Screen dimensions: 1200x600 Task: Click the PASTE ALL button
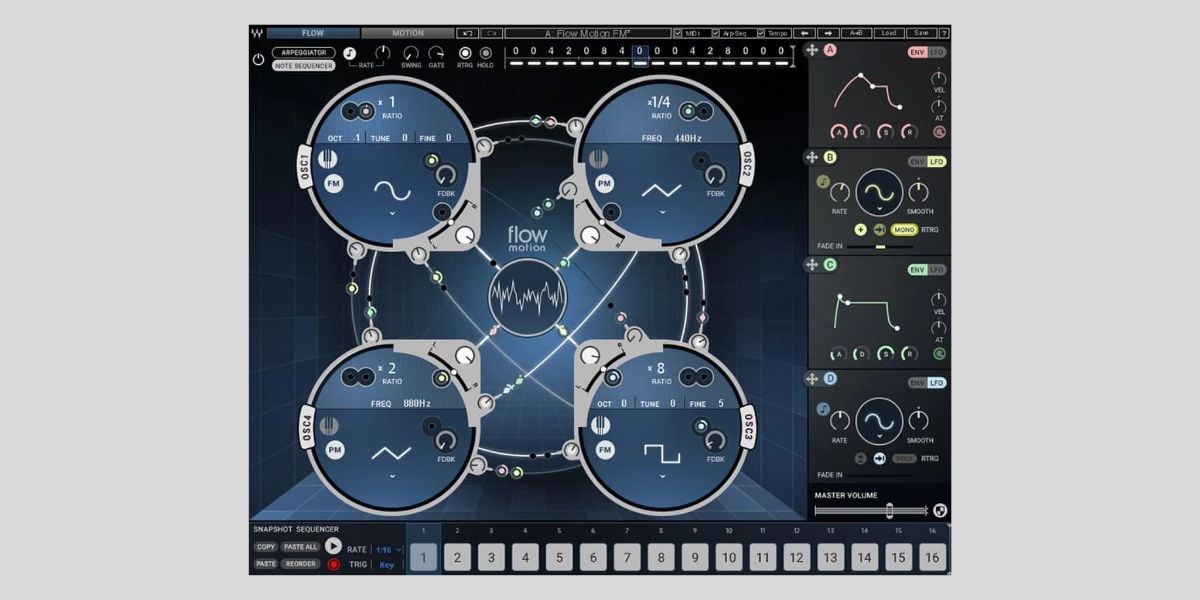click(x=300, y=547)
